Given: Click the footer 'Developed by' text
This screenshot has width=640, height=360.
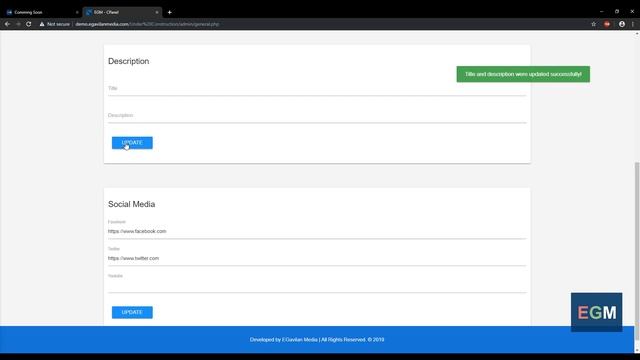Looking at the screenshot, I should point(317,340).
